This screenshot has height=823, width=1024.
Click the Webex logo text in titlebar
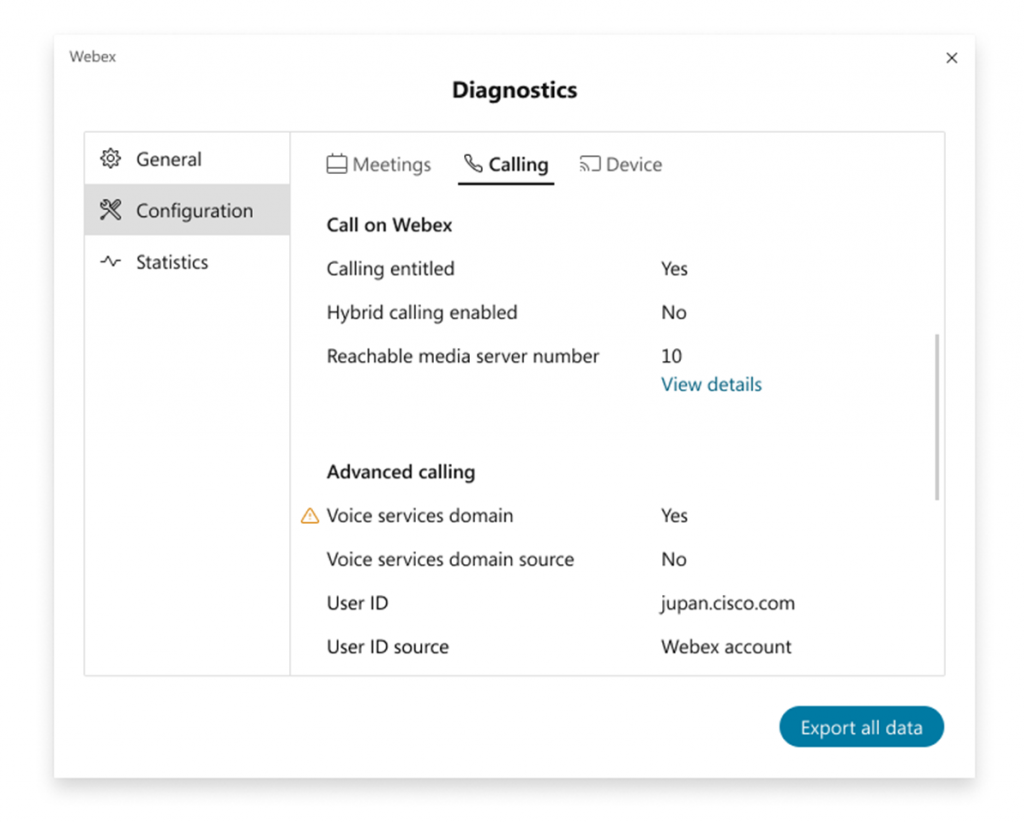(92, 57)
